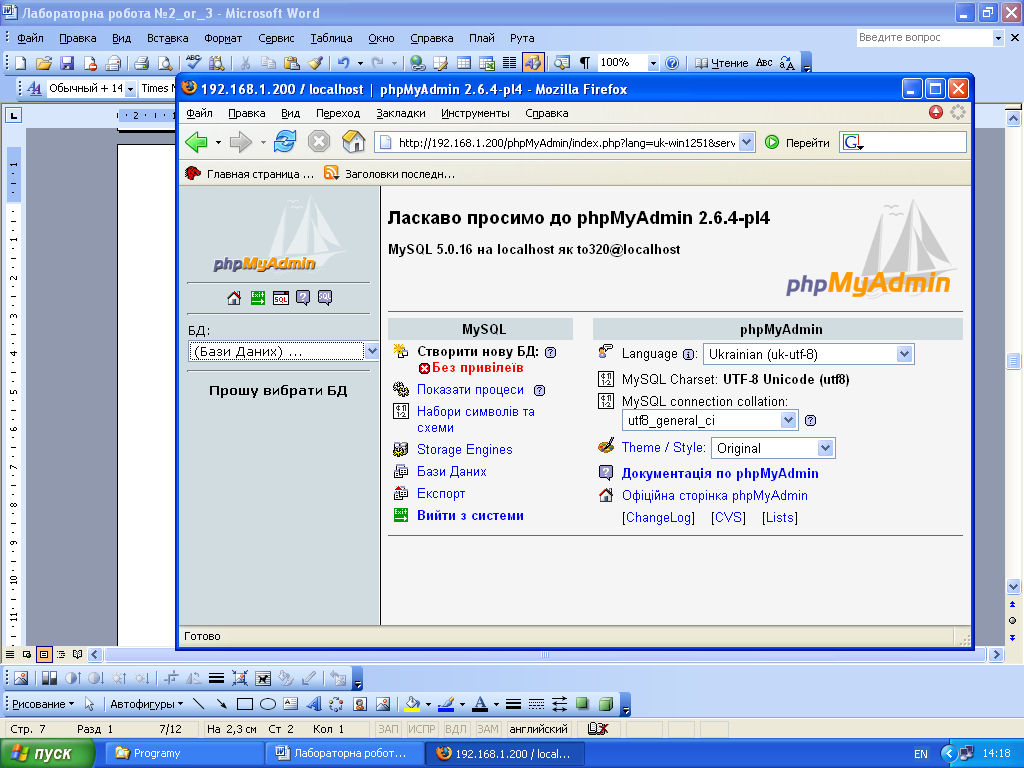Open the [ChangeLog] link
Viewport: 1024px width, 768px height.
point(658,518)
